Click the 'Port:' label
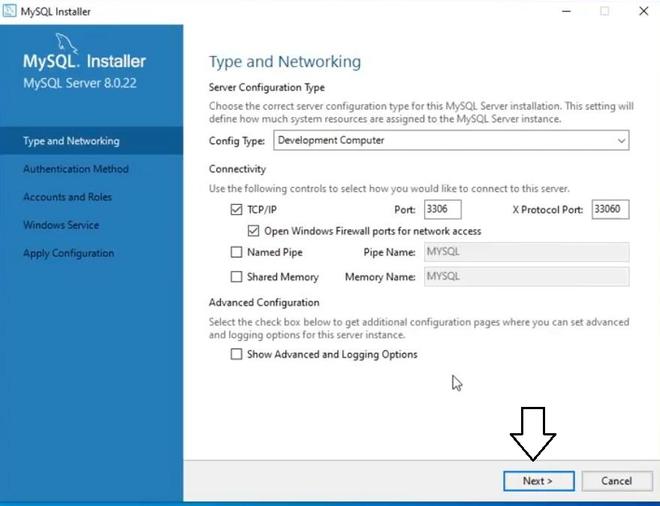This screenshot has width=660, height=506. (x=405, y=210)
